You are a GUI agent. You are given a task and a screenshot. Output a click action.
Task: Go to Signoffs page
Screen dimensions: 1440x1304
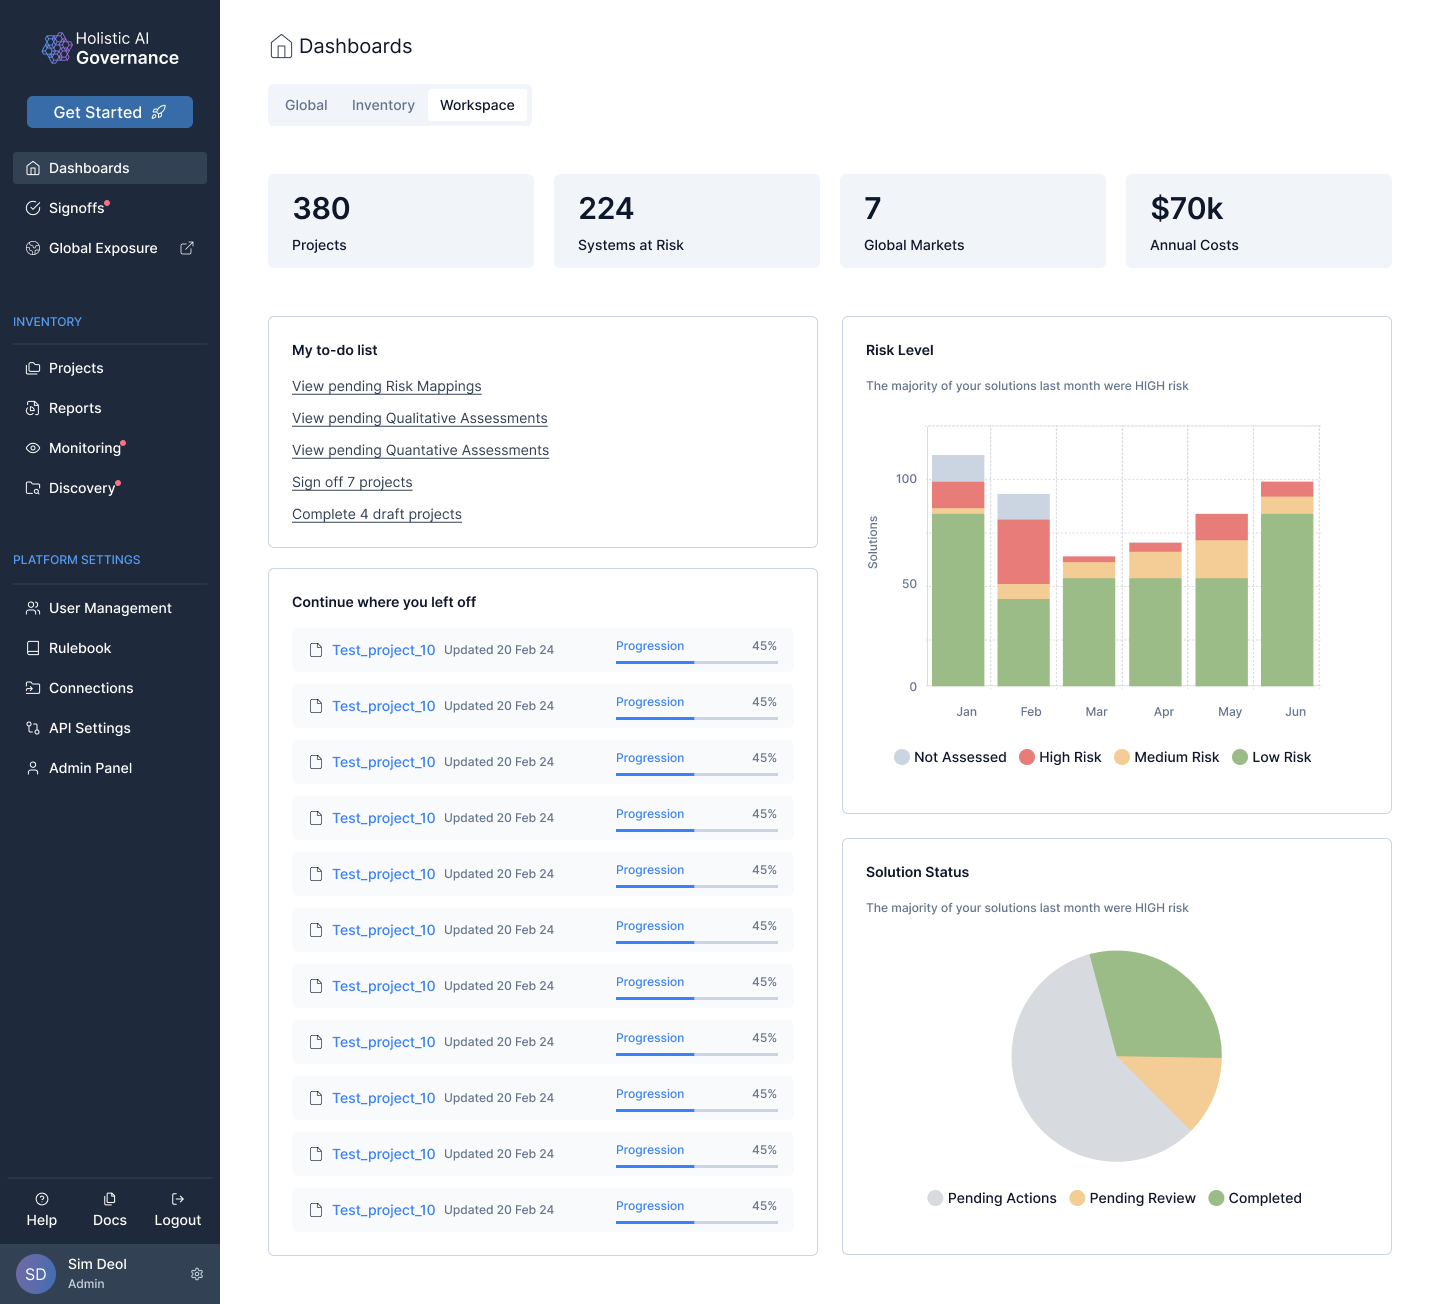76,208
